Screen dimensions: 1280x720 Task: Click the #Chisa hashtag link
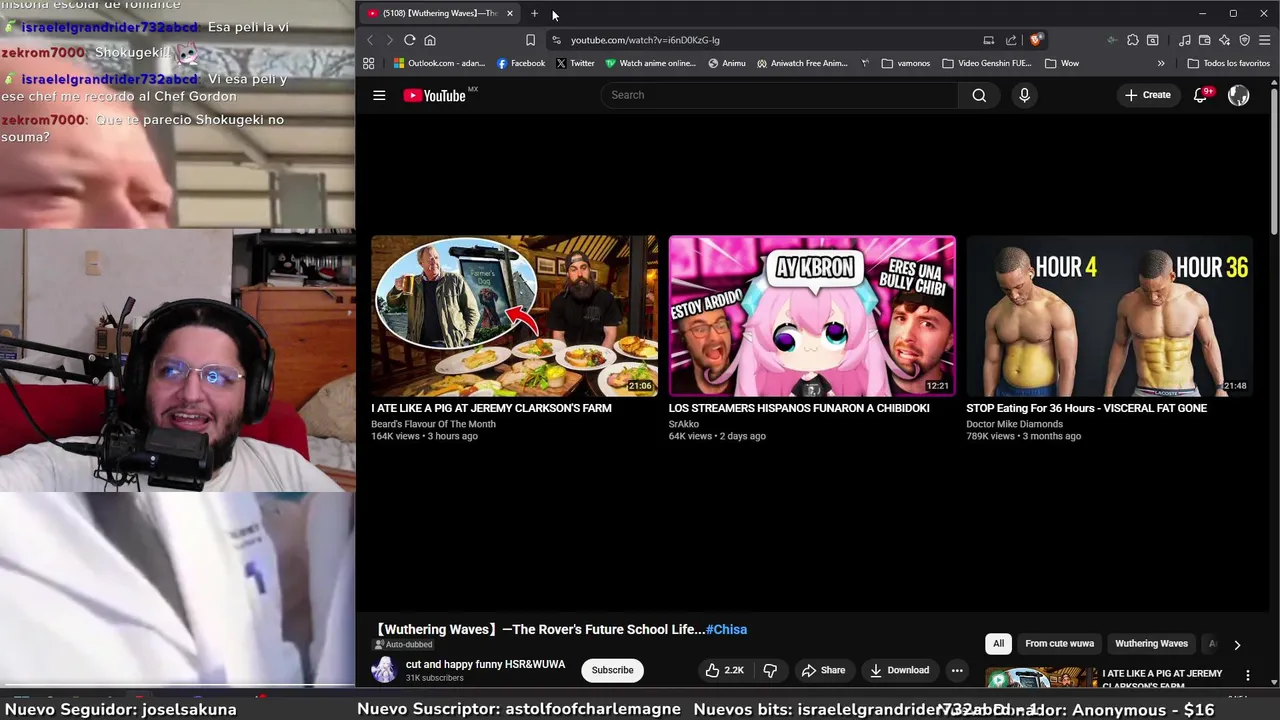726,629
